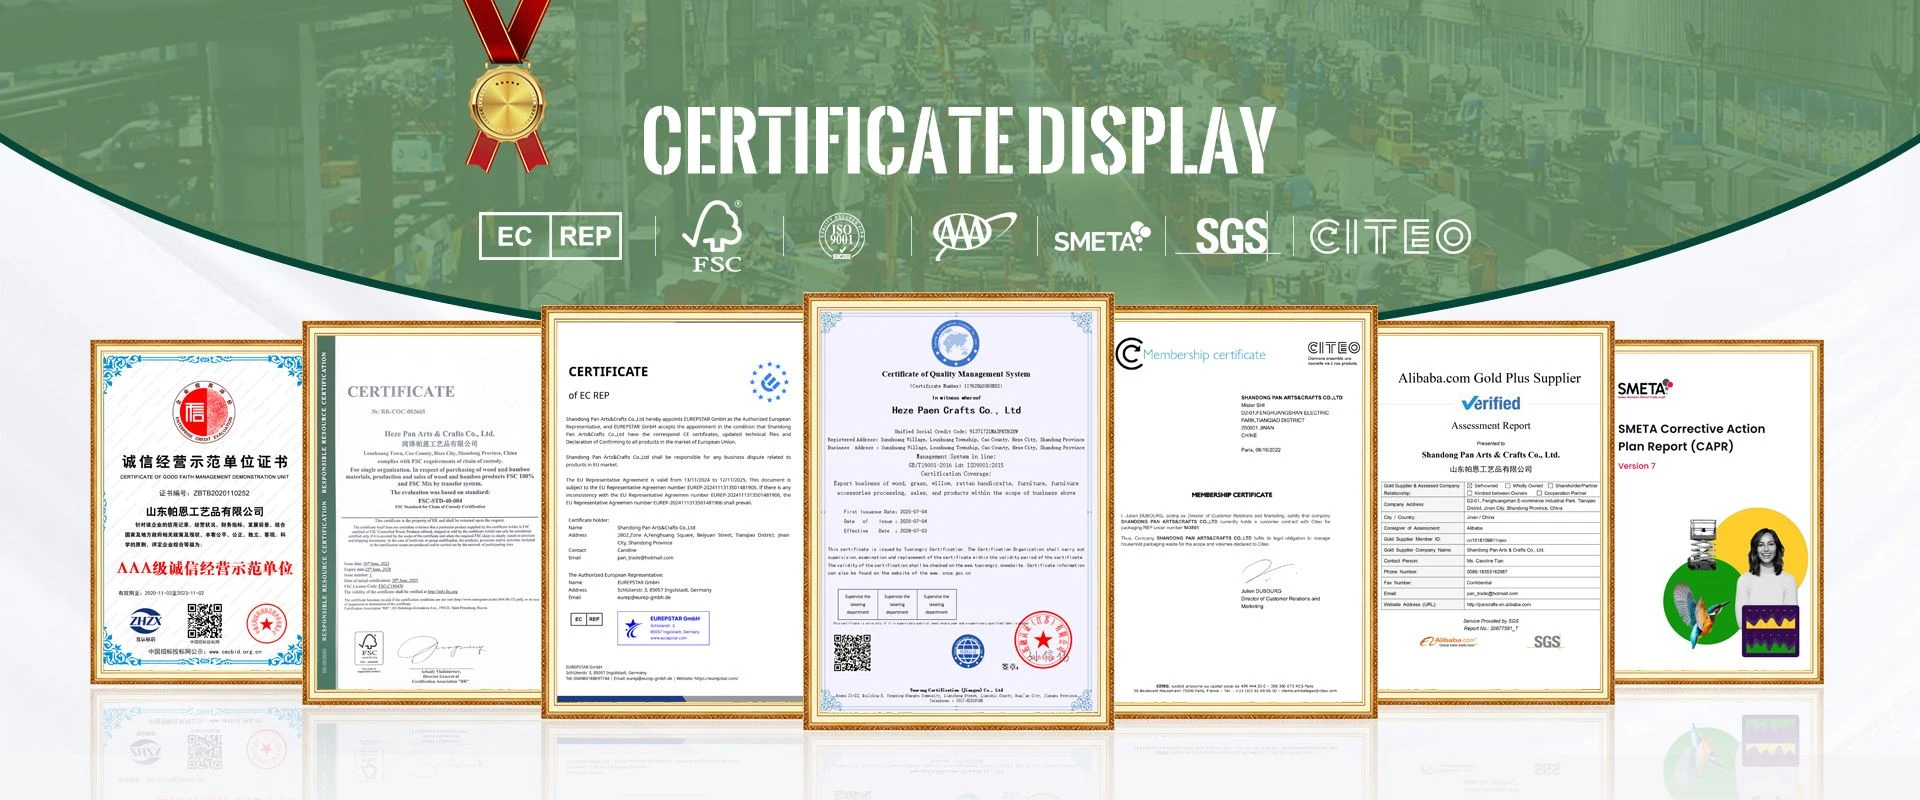
Task: Select the SMETA logo in the header row
Action: coord(1102,238)
